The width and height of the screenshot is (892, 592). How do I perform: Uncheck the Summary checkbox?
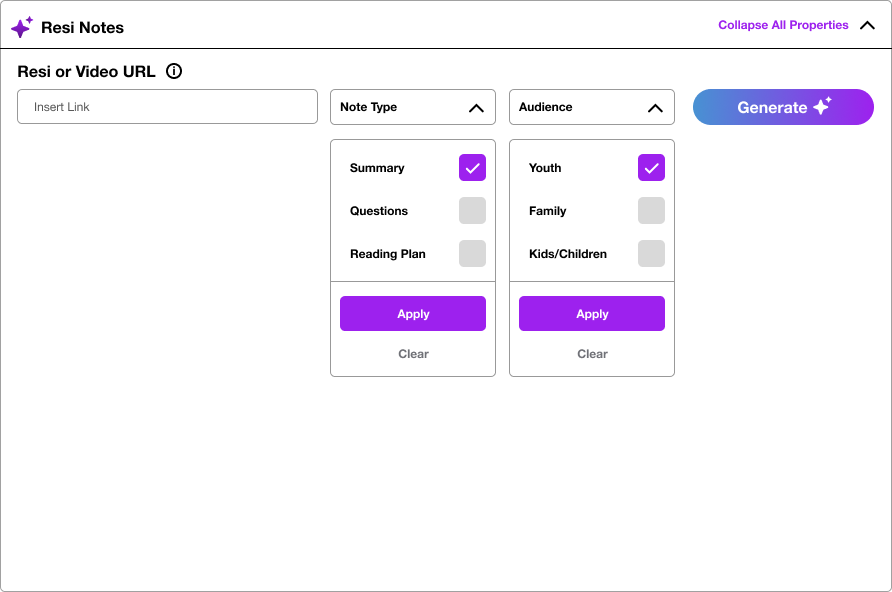point(472,168)
